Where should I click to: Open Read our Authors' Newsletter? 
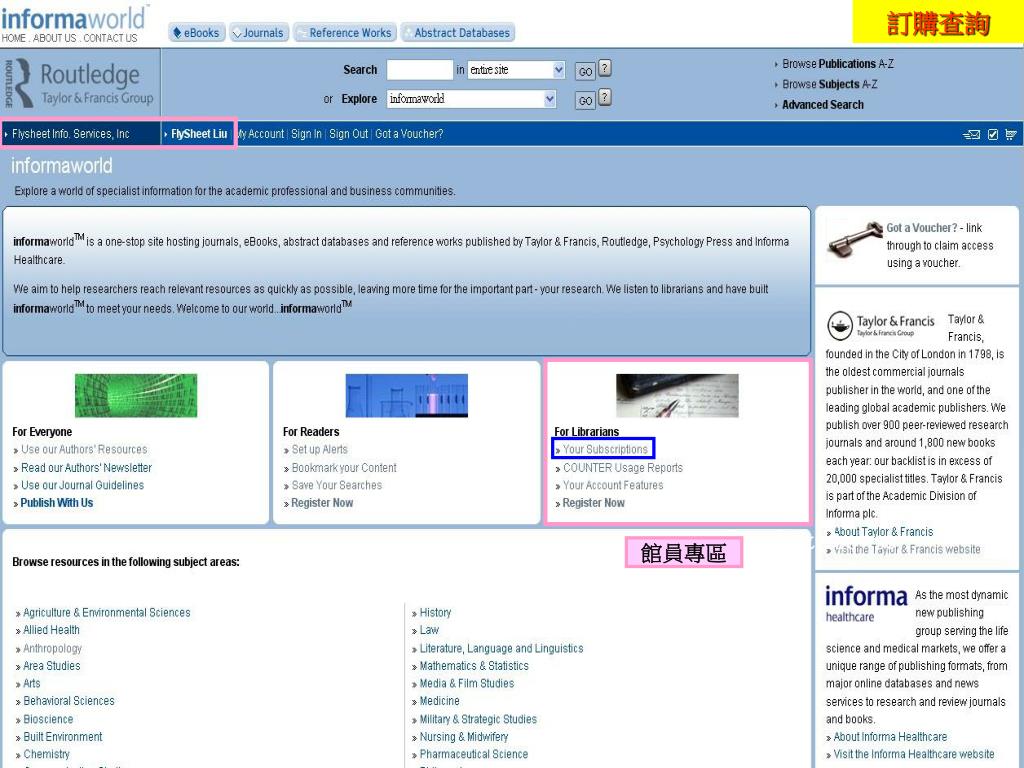[86, 468]
